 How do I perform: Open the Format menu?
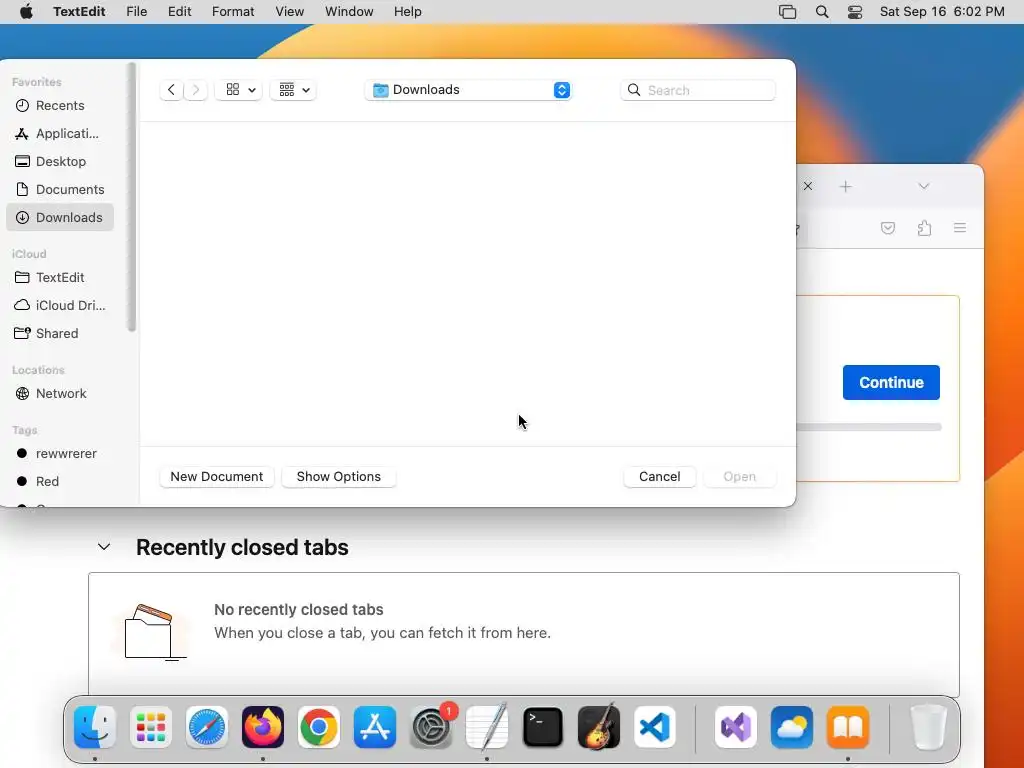click(x=233, y=12)
